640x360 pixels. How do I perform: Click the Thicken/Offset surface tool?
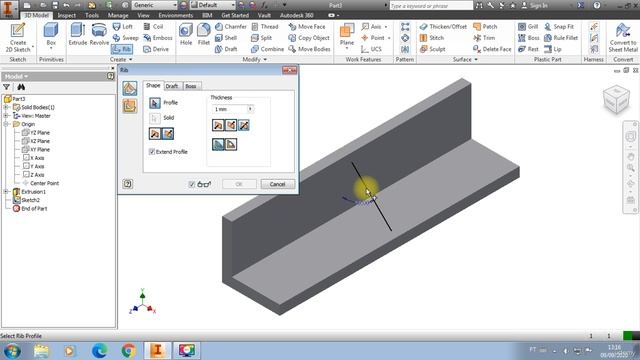tap(443, 27)
